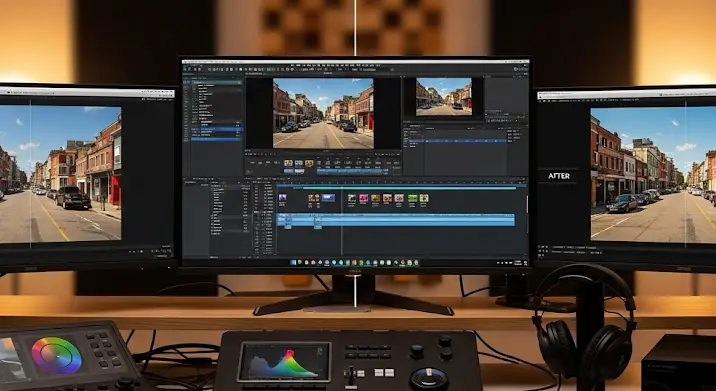Click the AFTER label on the right monitor
The height and width of the screenshot is (391, 716).
coord(559,176)
